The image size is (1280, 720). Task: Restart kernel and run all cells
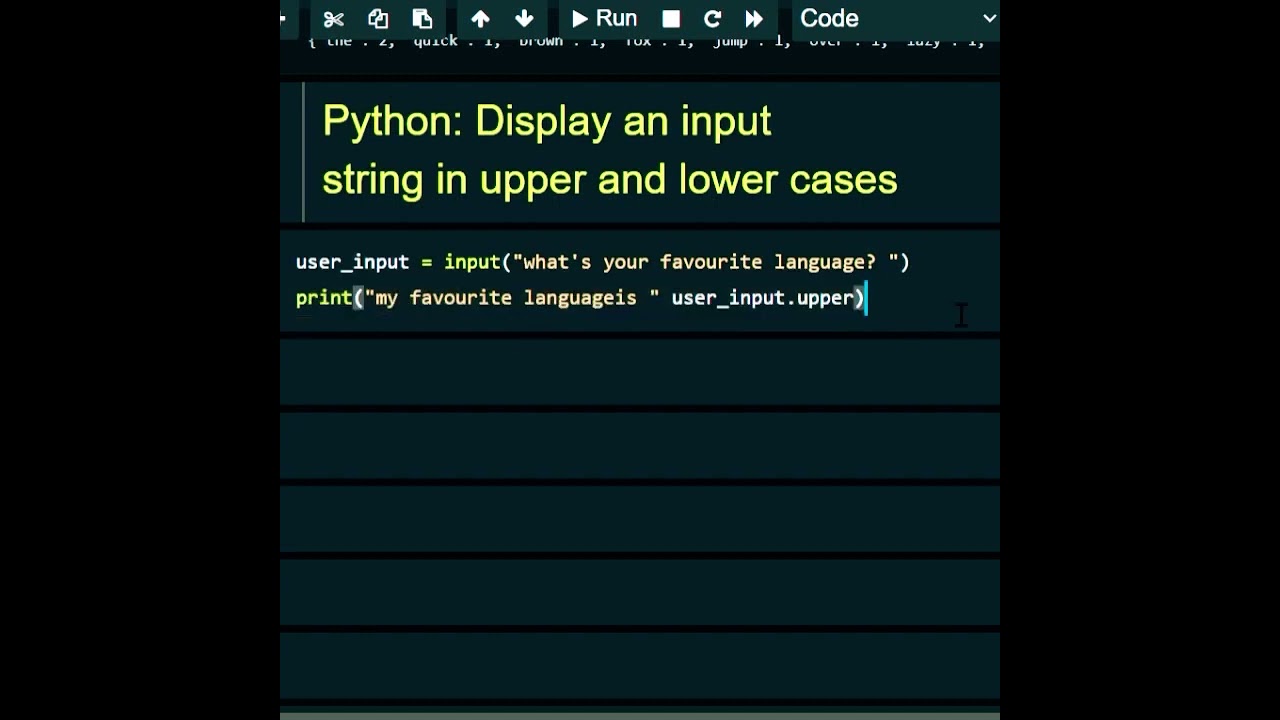(x=754, y=19)
